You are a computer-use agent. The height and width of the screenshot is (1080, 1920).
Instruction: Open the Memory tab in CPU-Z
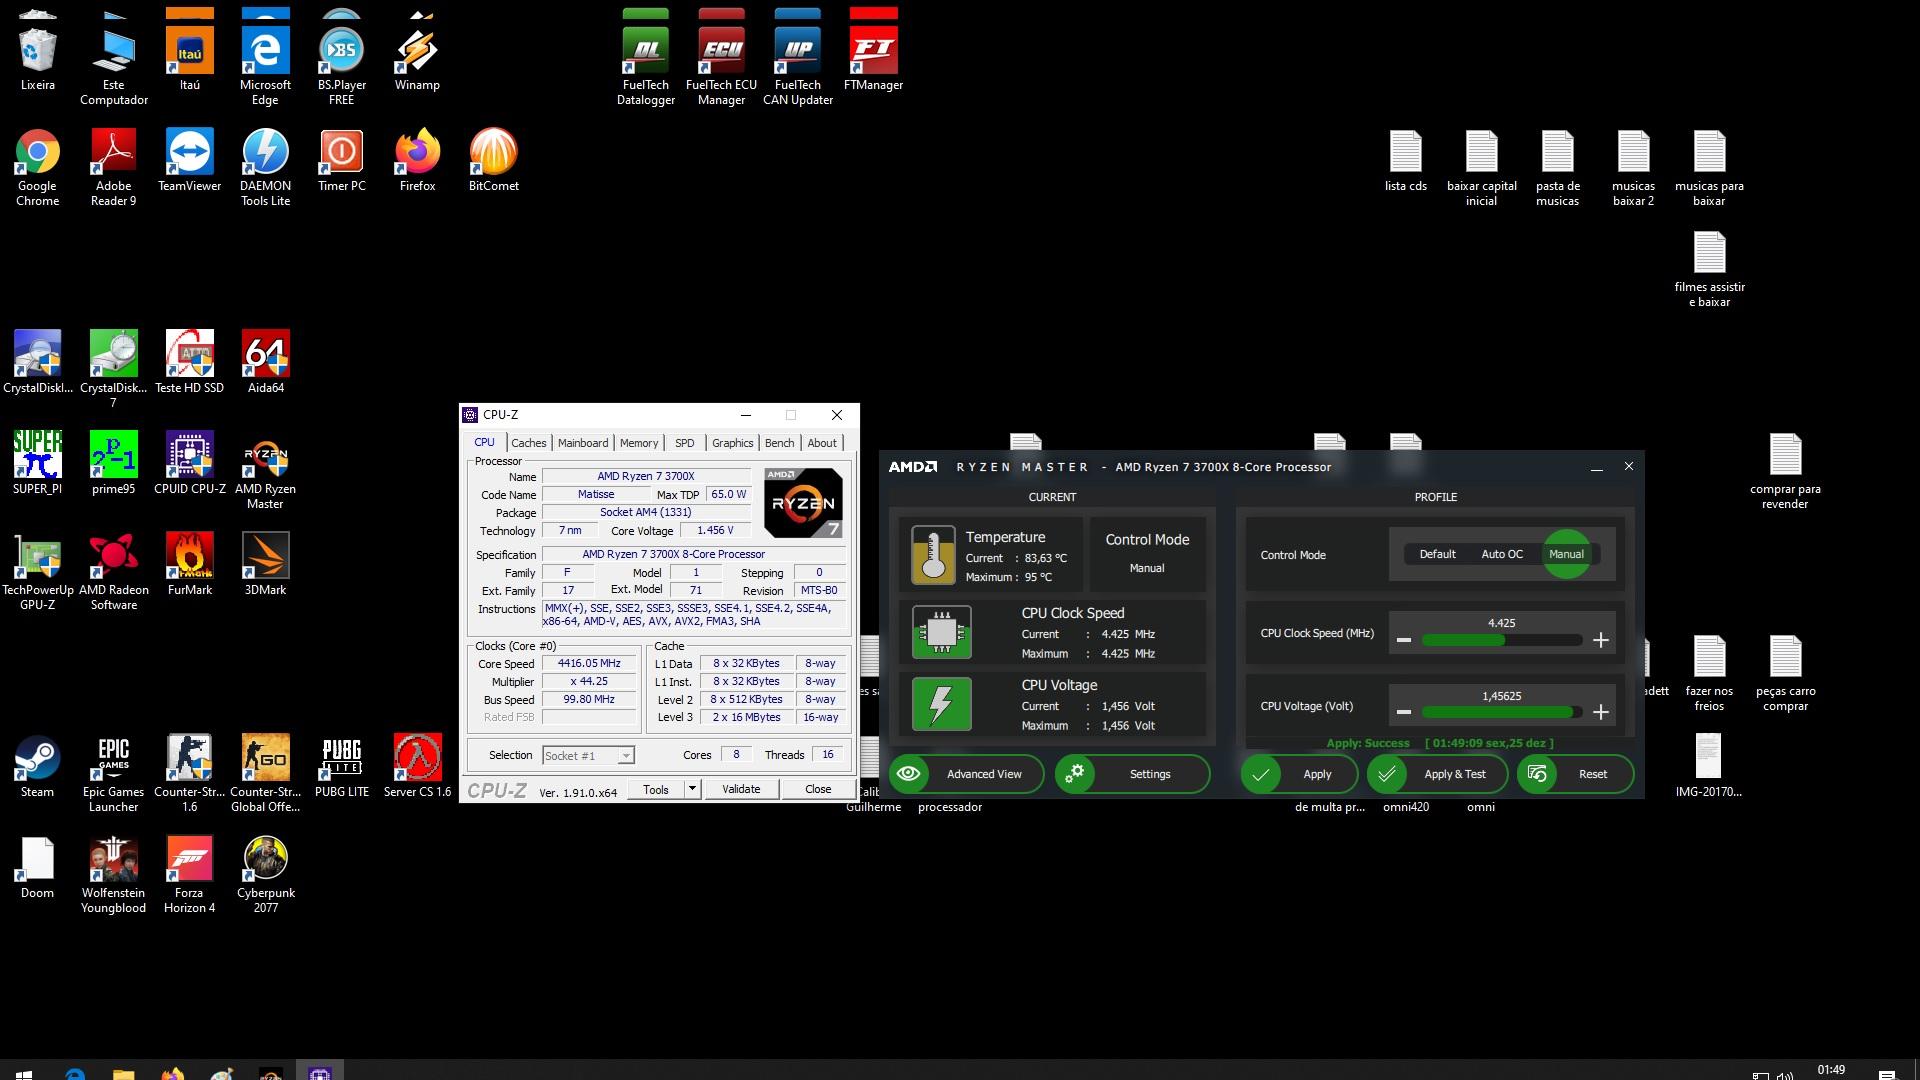point(639,443)
